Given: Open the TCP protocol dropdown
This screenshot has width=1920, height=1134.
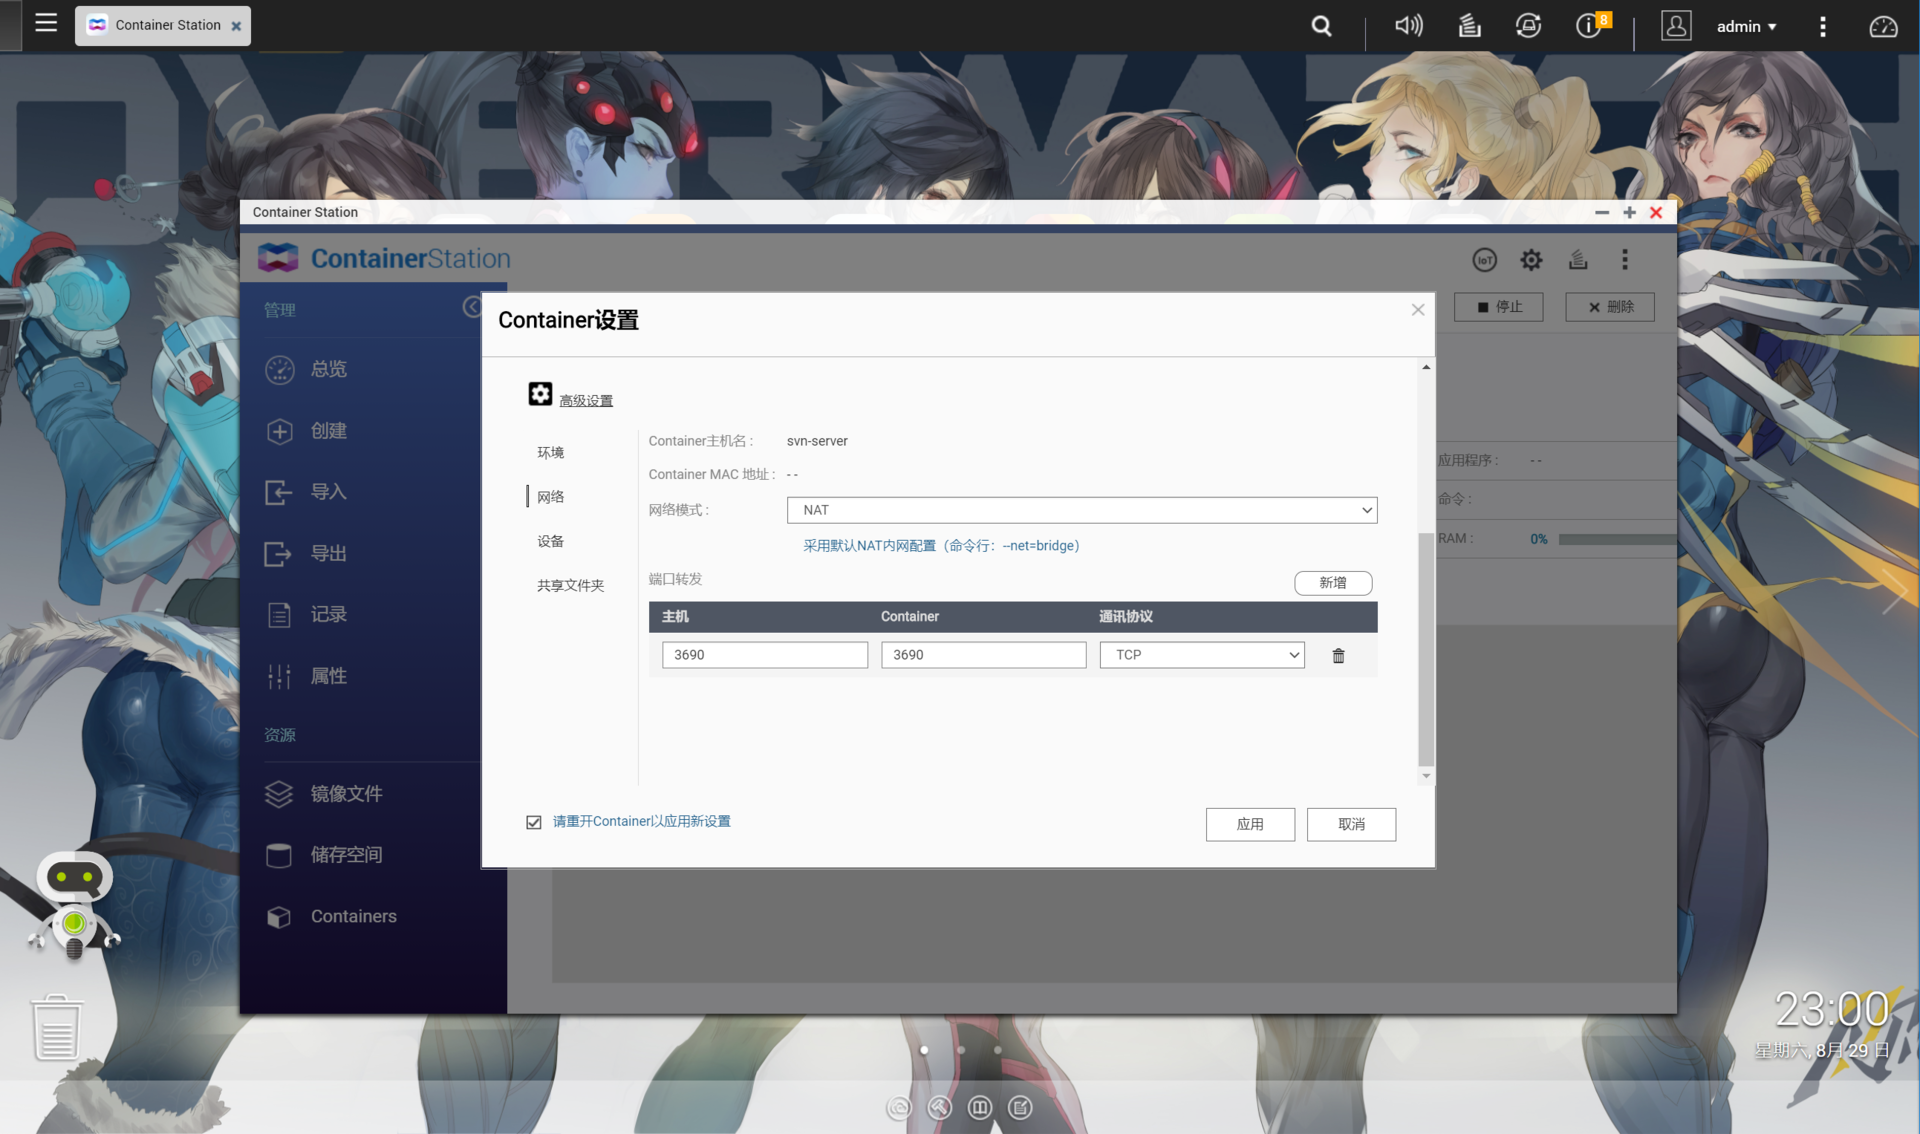Looking at the screenshot, I should coord(1201,655).
